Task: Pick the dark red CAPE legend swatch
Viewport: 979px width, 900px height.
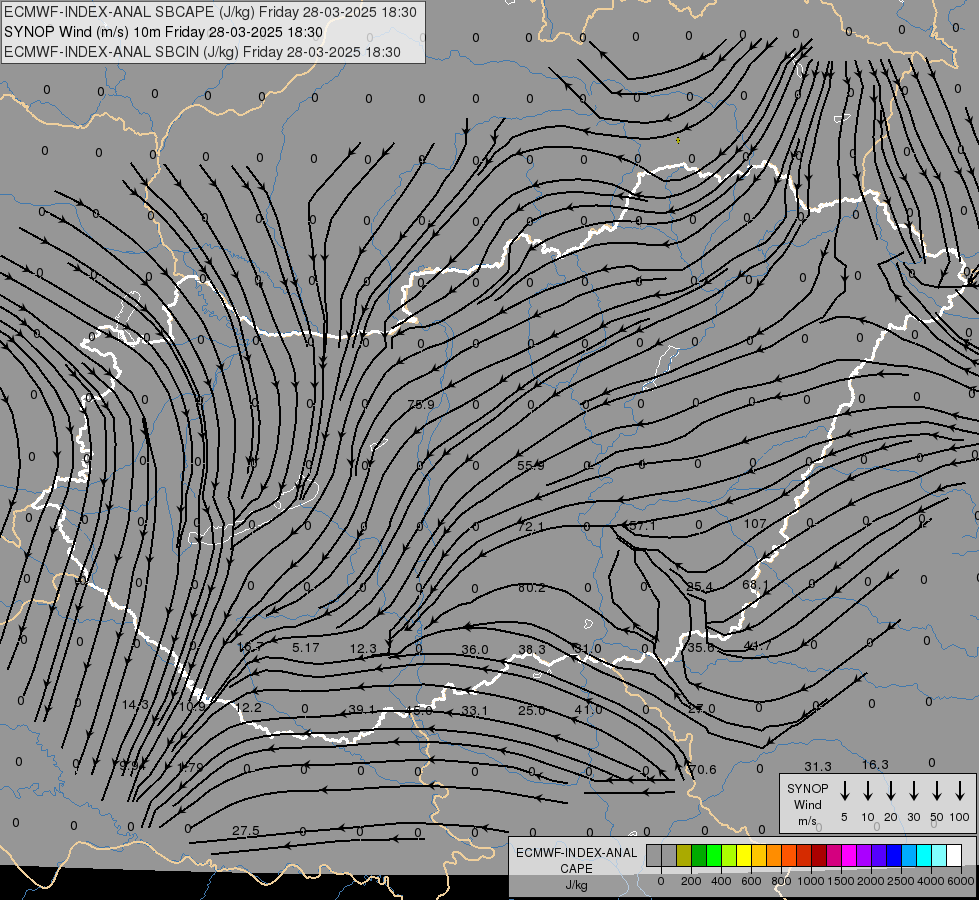Action: click(819, 856)
